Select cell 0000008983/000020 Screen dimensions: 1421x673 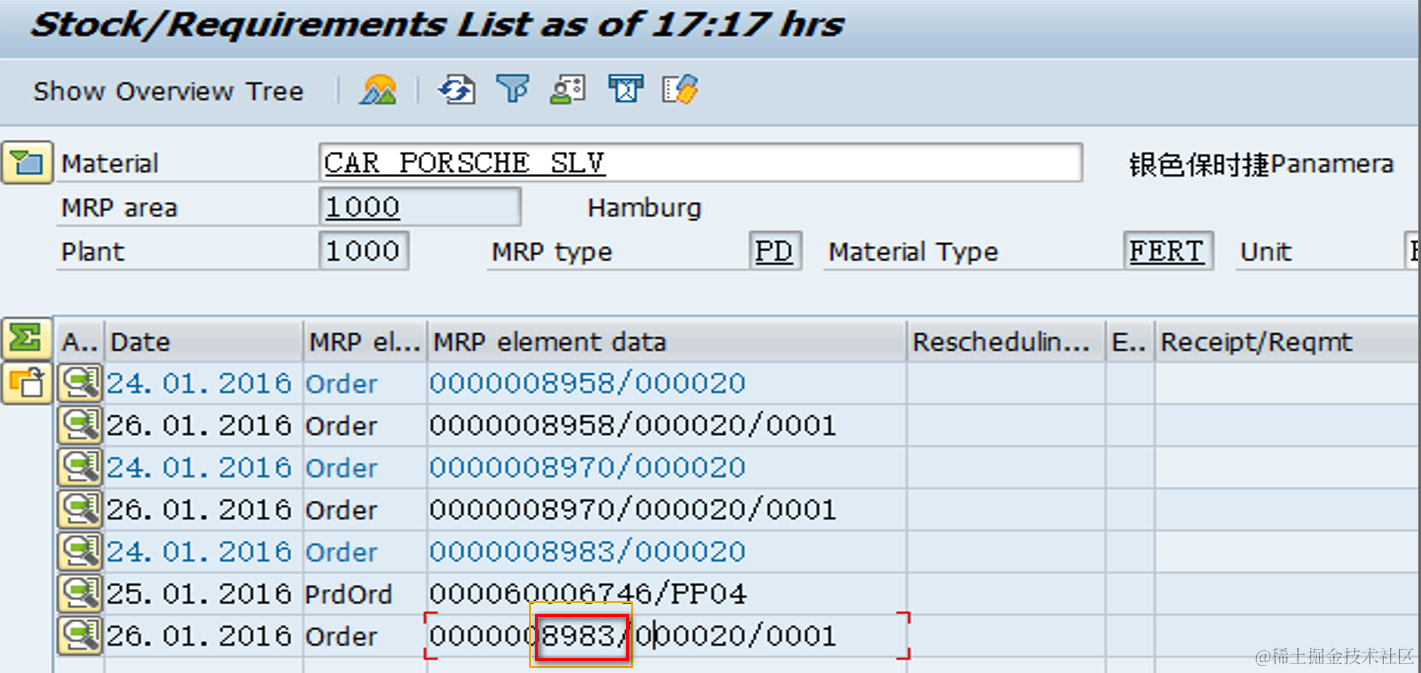[667, 552]
